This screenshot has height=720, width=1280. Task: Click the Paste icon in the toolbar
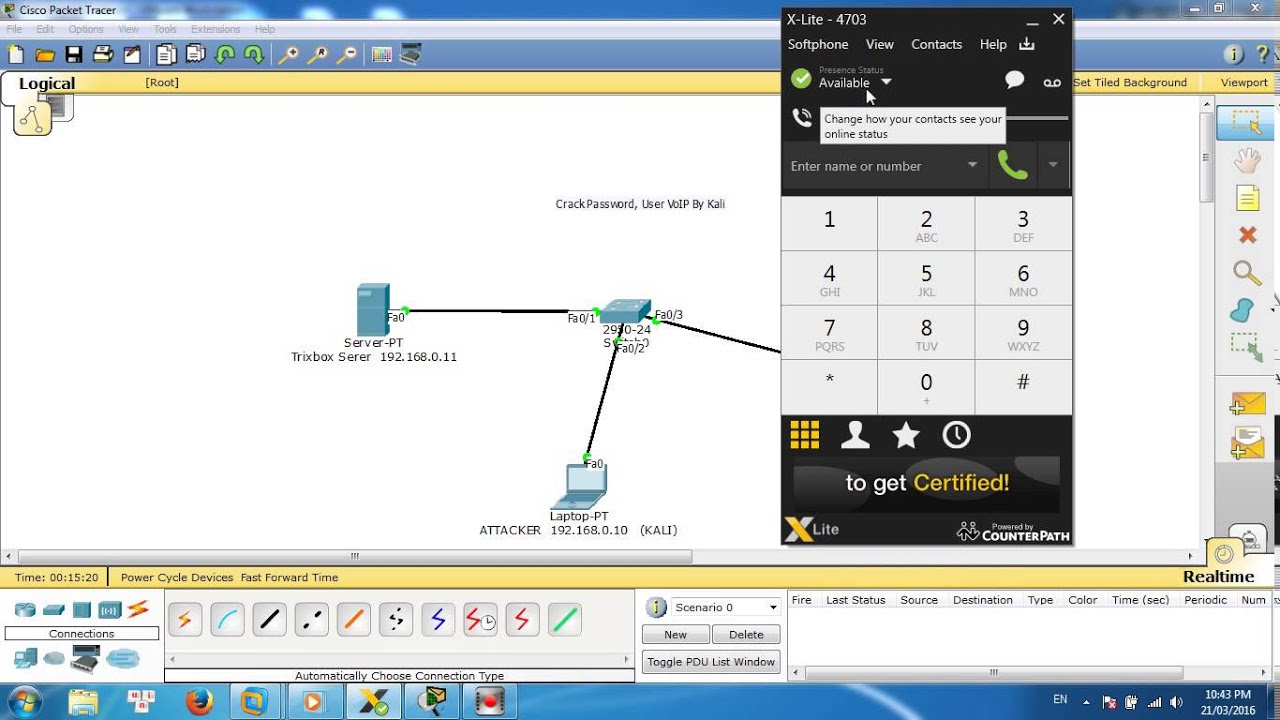coord(196,55)
